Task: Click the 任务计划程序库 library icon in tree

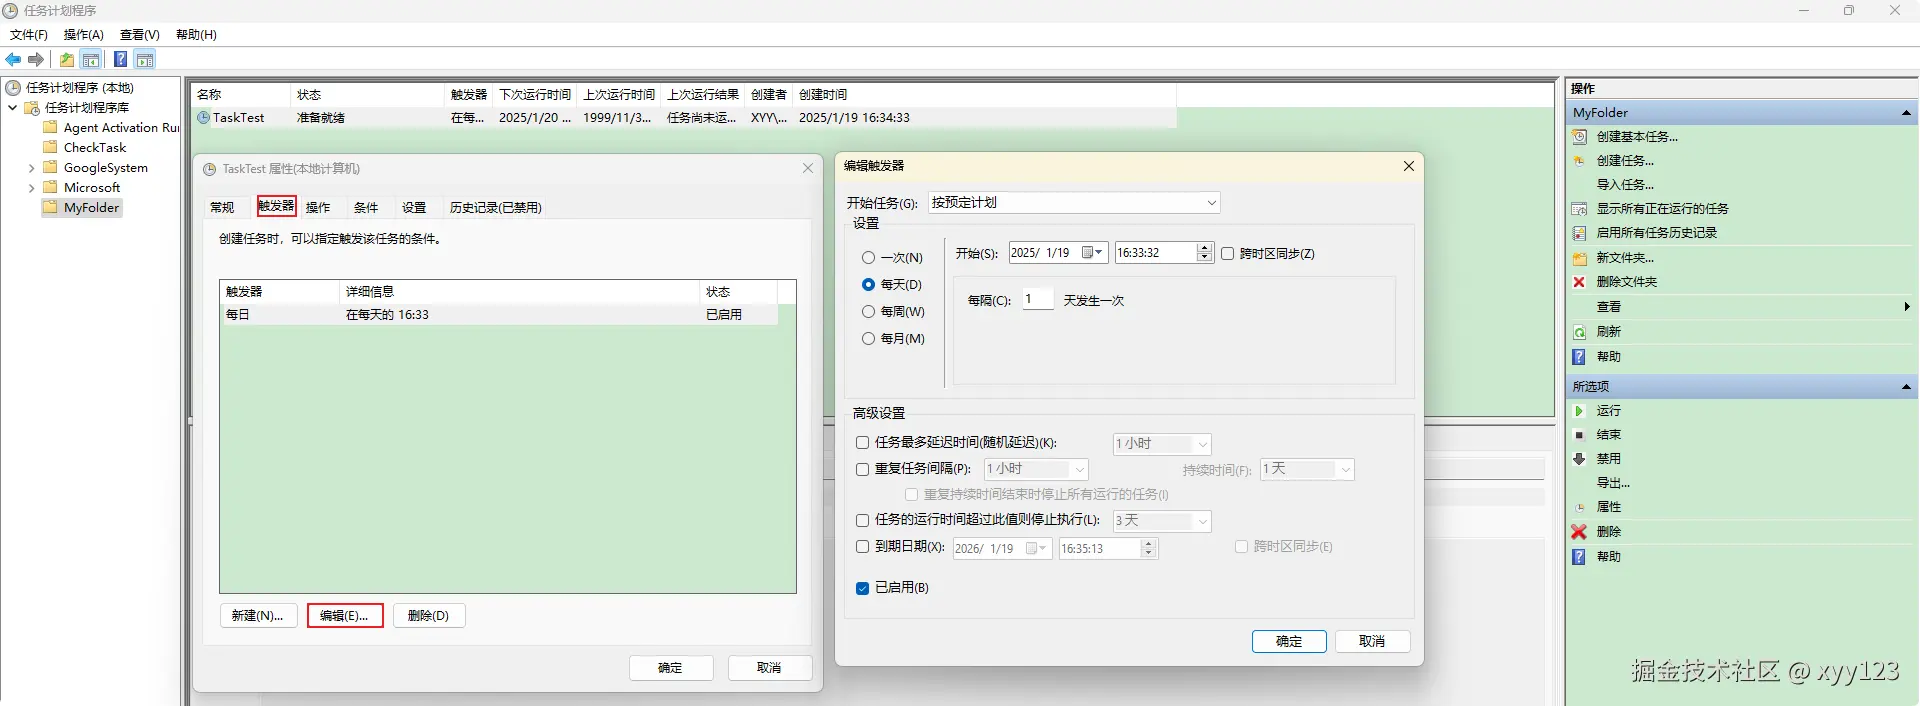Action: point(32,108)
